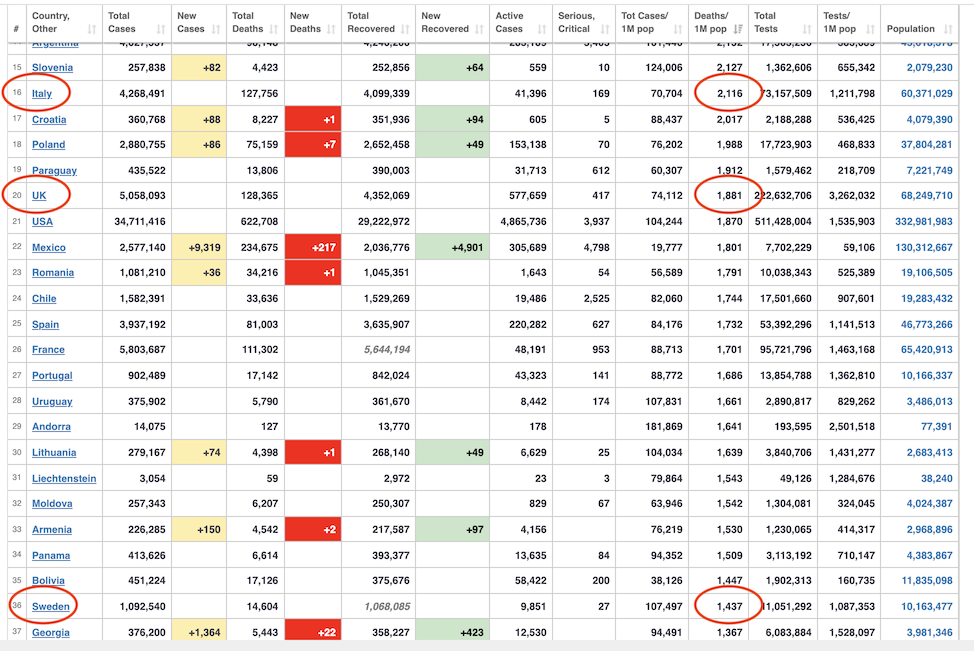Screen dimensions: 974x651
Task: Sort table by Total Tests column
Action: click(x=783, y=23)
